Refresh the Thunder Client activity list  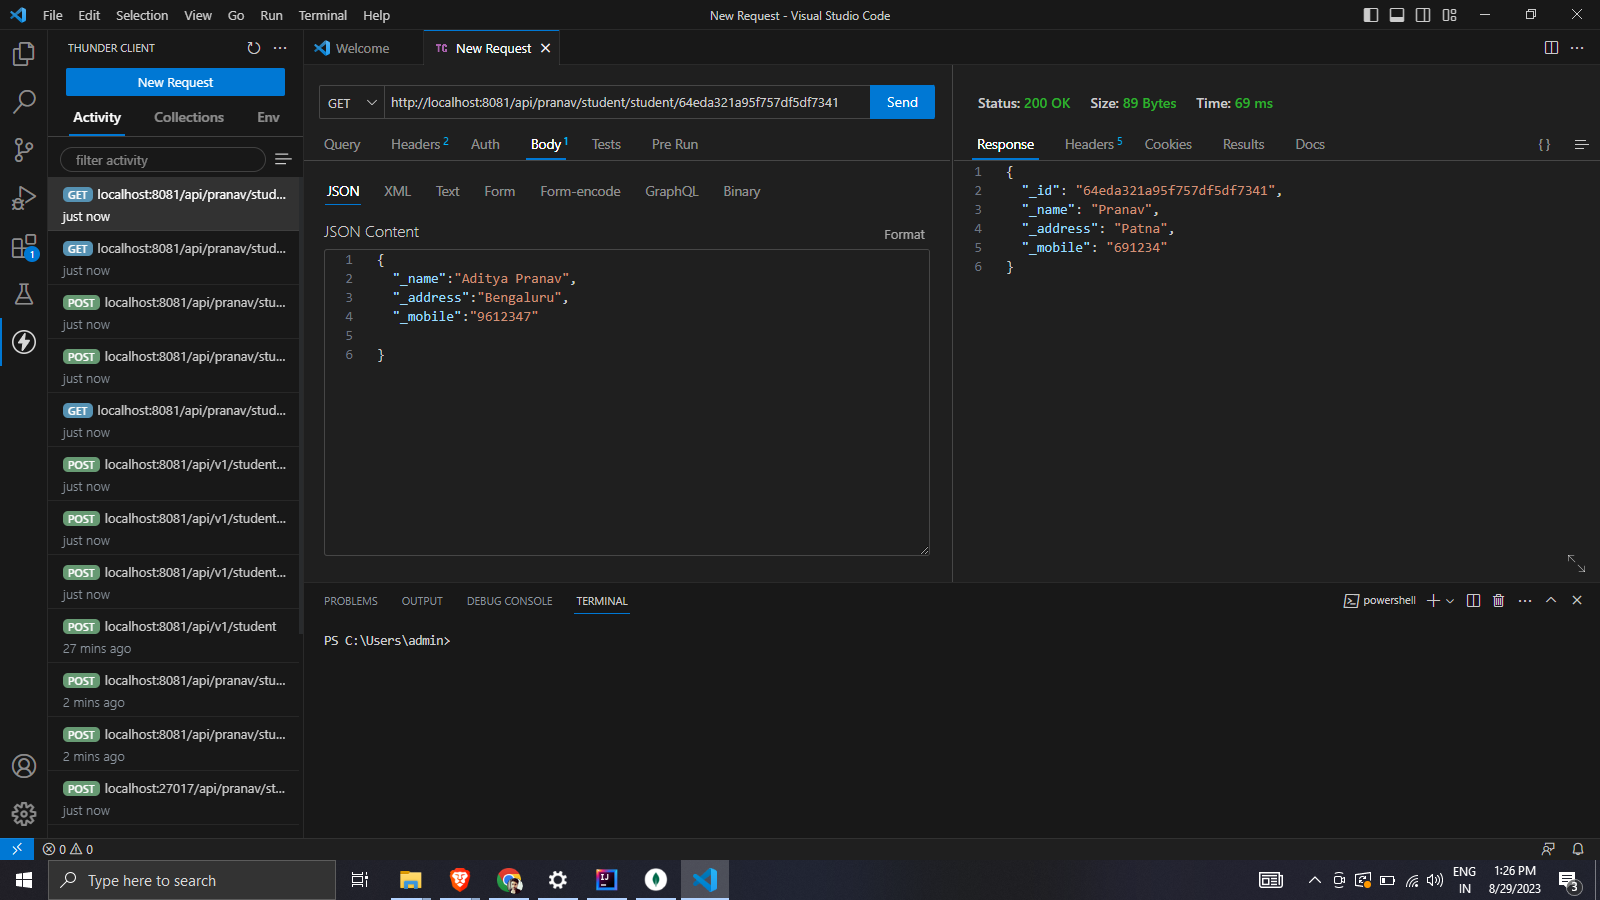[x=253, y=47]
